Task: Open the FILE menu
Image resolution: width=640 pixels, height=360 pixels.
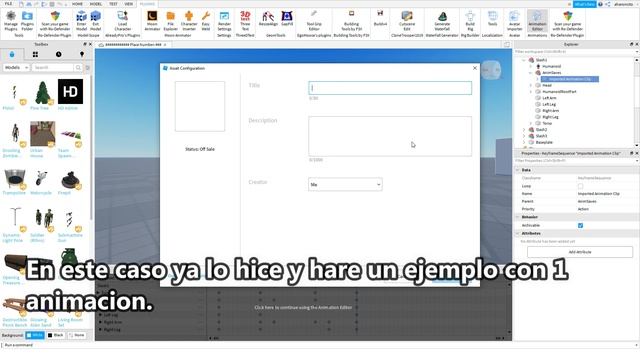Action: point(8,4)
